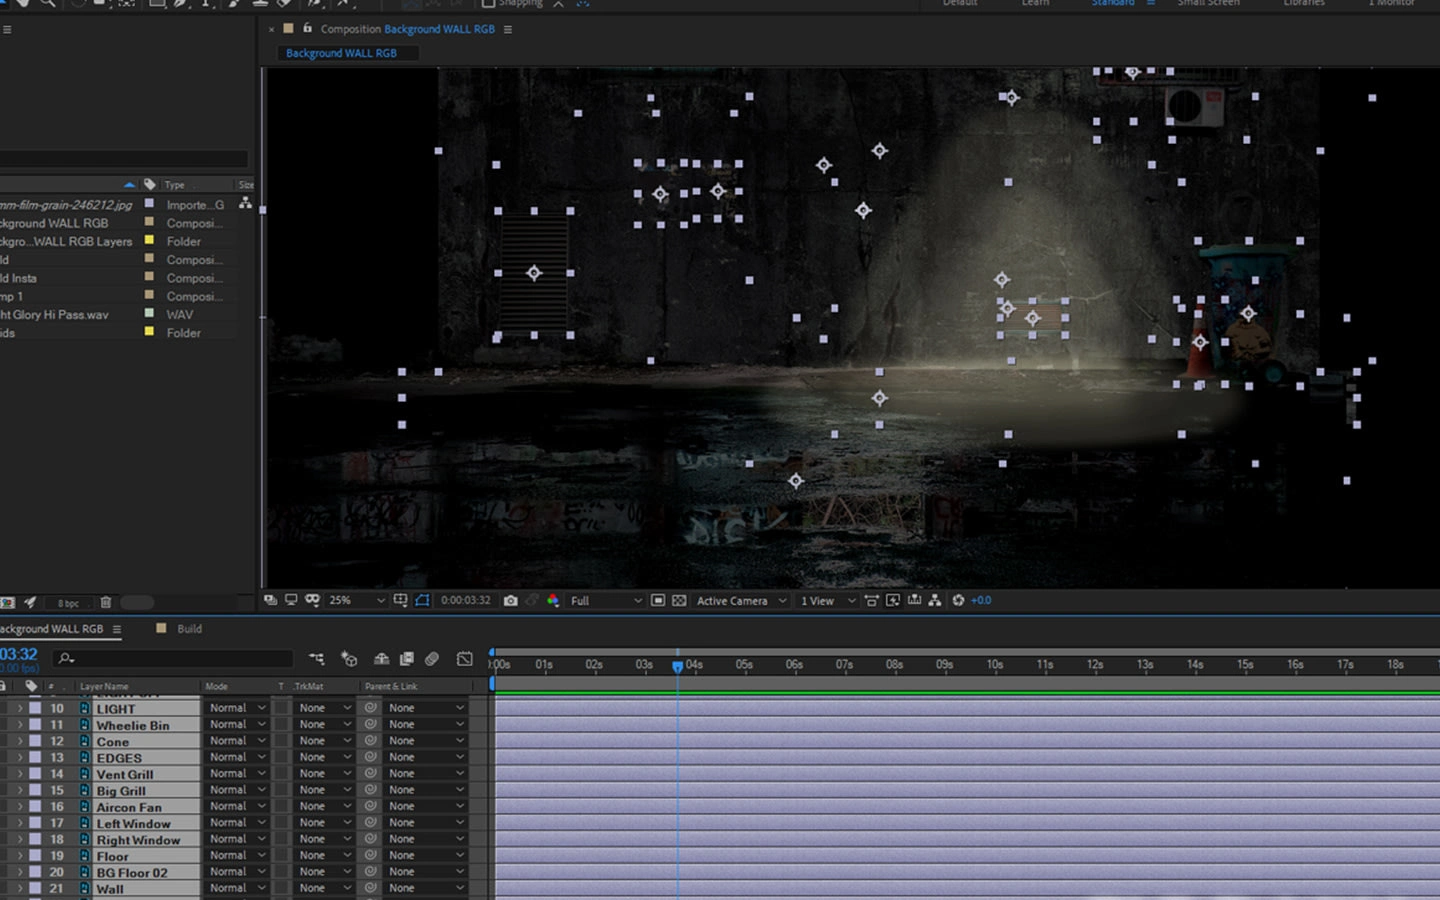Open the Active Camera view dropdown

point(741,600)
